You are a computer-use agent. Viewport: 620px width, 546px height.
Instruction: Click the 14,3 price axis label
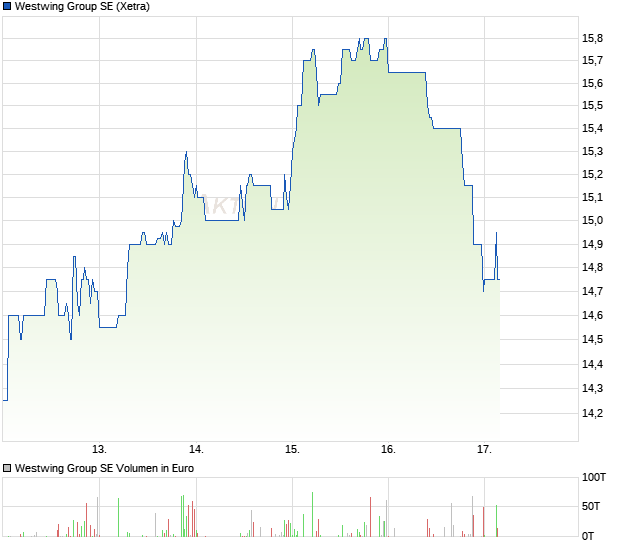coord(592,388)
